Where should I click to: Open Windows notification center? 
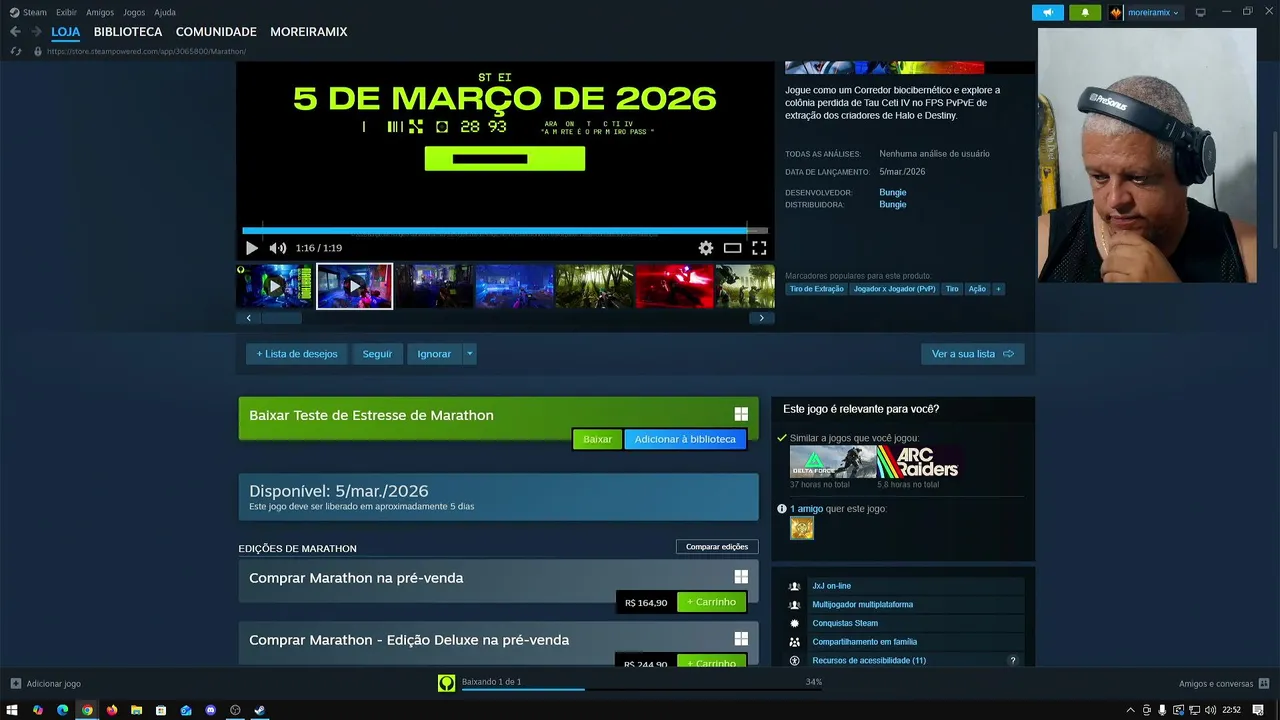point(1258,710)
